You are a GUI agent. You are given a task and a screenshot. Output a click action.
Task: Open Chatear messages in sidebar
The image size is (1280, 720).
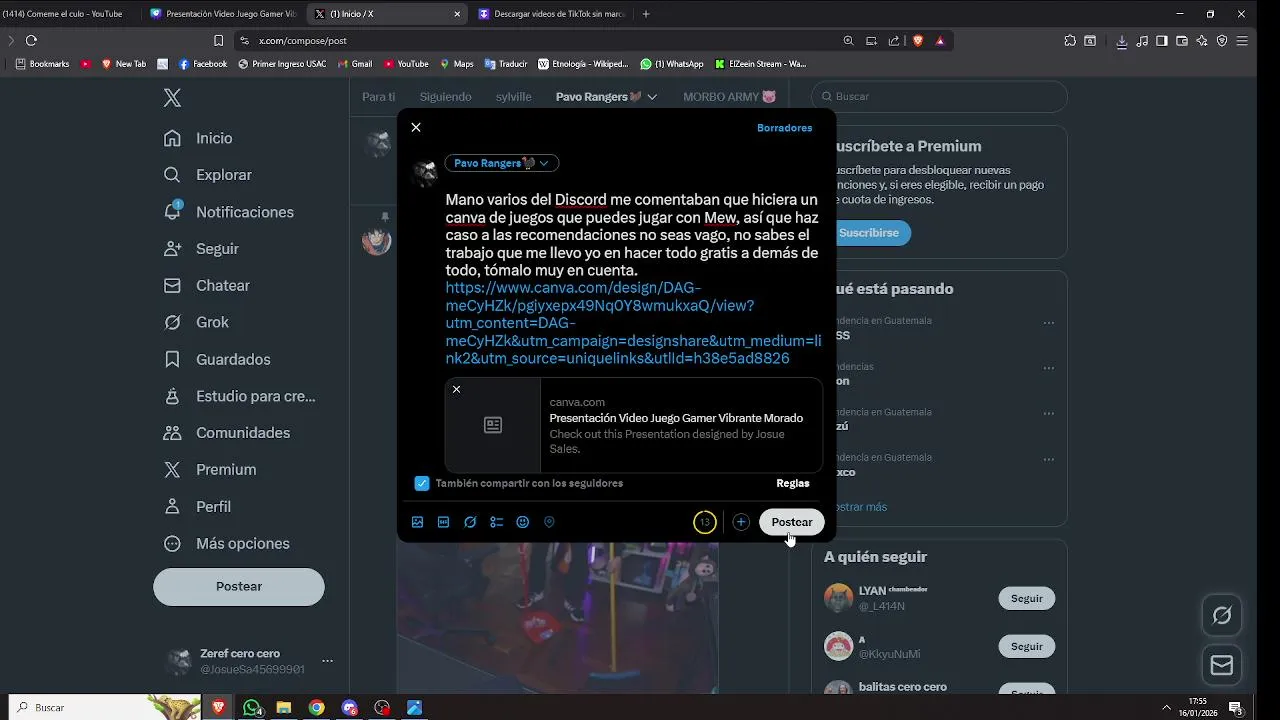point(207,286)
